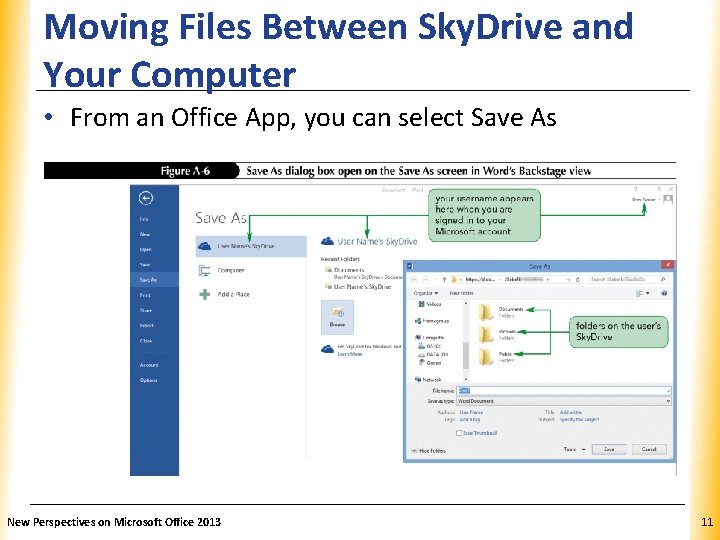Viewport: 720px width, 540px height.
Task: Click the Browse folder button
Action: (337, 317)
